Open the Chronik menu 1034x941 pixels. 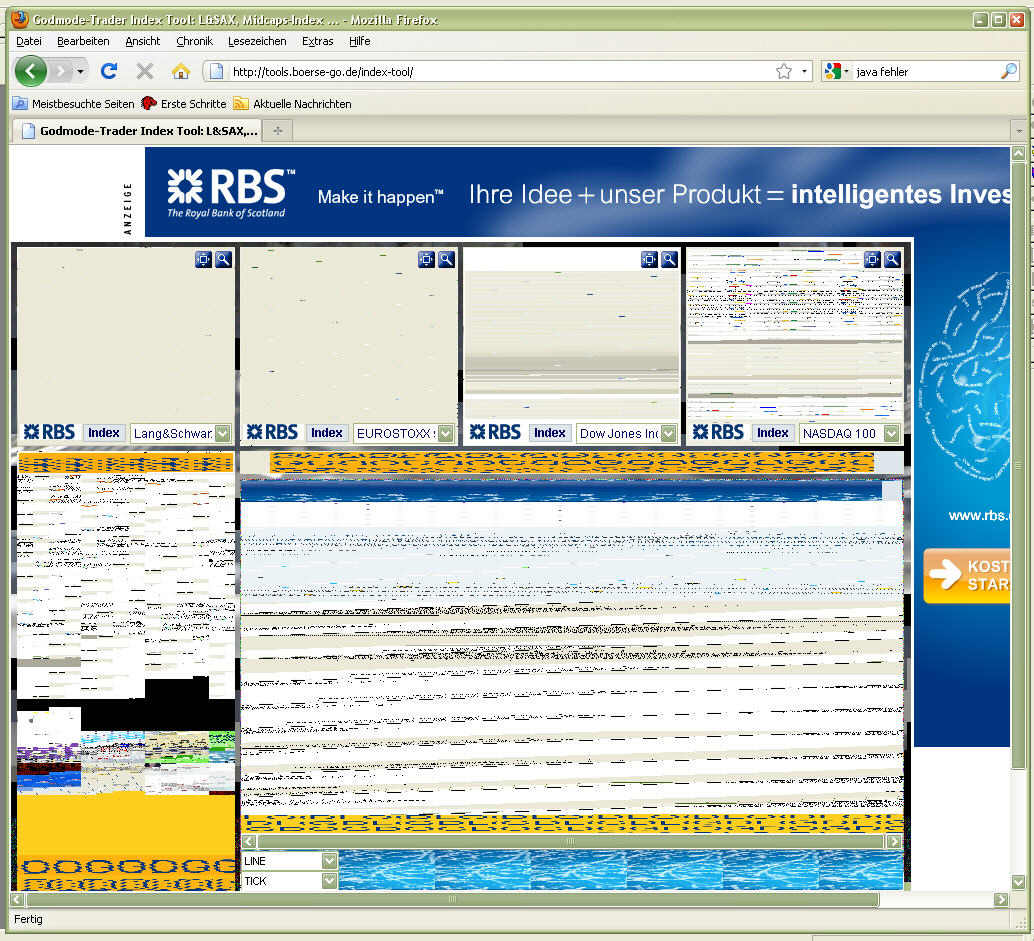click(194, 41)
